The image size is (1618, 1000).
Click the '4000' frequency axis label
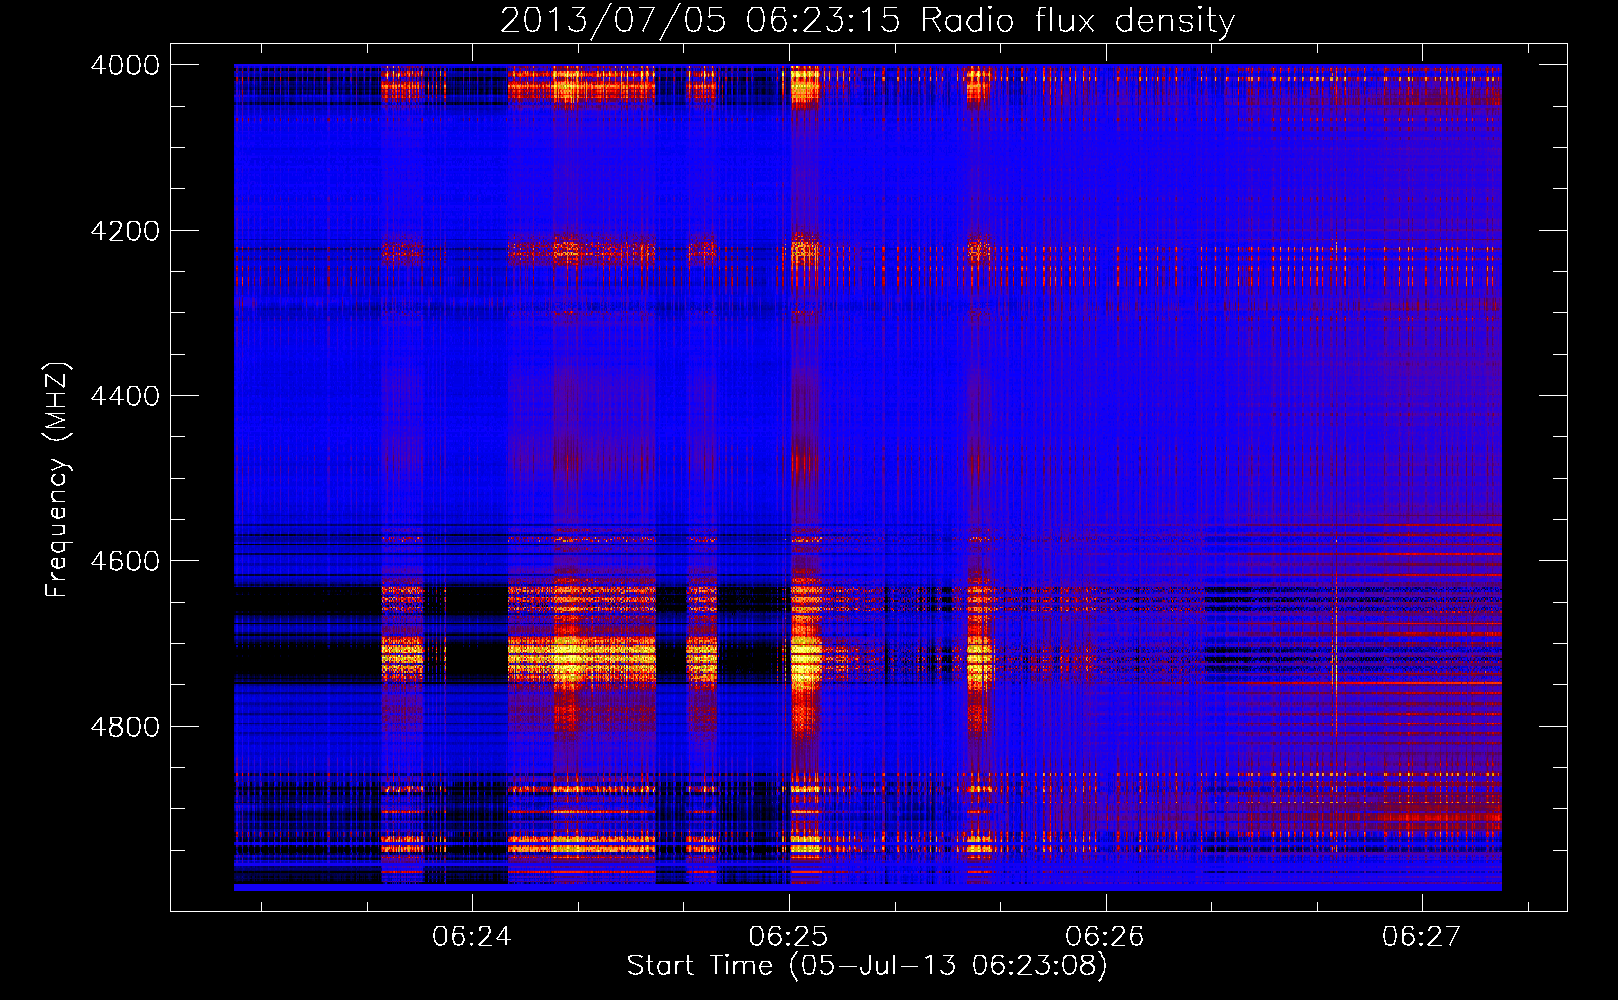125,65
